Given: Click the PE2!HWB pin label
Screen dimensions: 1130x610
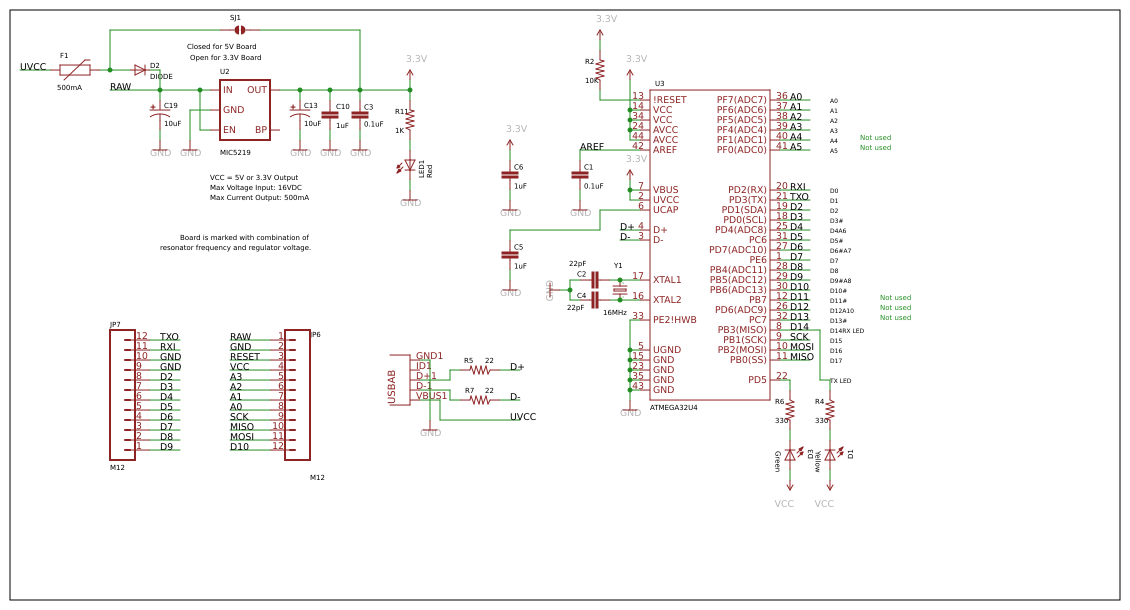Looking at the screenshot, I should pyautogui.click(x=675, y=320).
